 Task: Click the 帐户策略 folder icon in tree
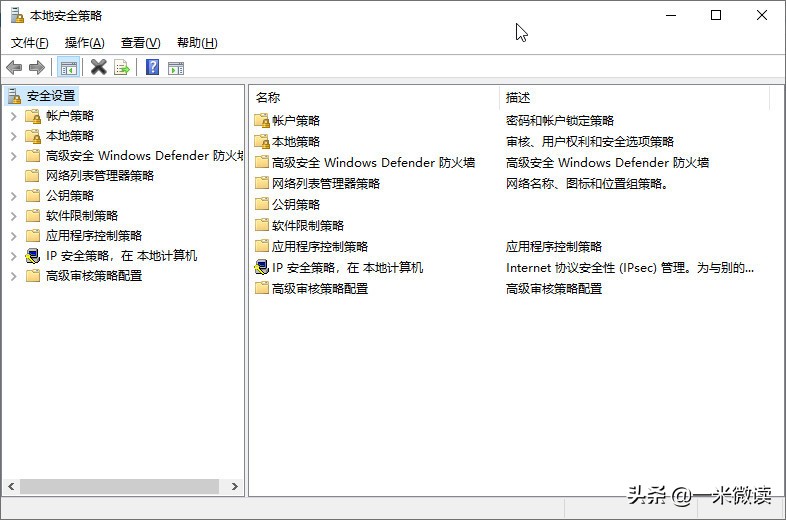pos(33,116)
